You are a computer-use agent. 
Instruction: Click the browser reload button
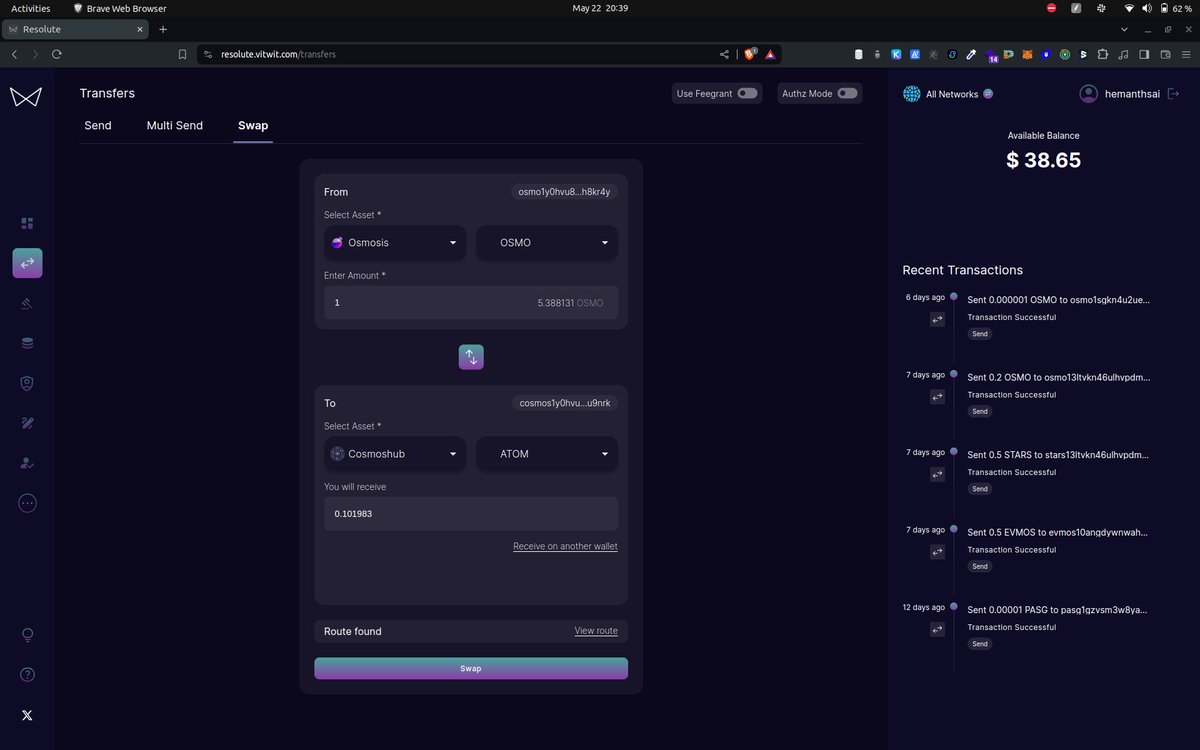pos(57,54)
